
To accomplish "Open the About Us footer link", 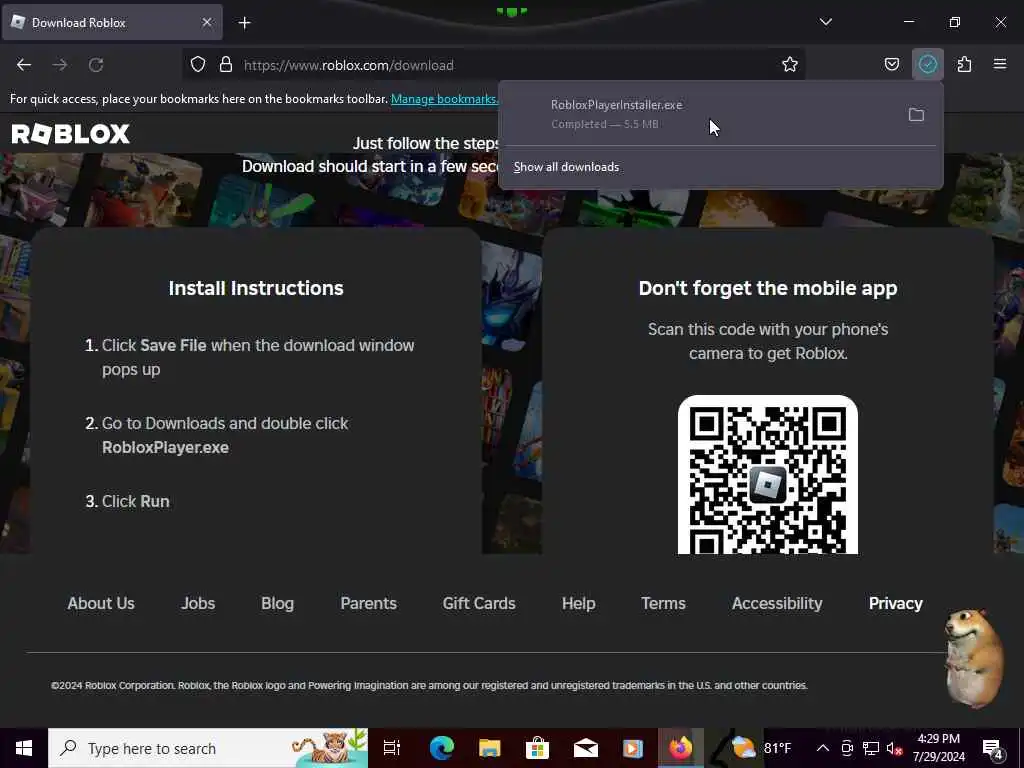I will click(x=101, y=603).
